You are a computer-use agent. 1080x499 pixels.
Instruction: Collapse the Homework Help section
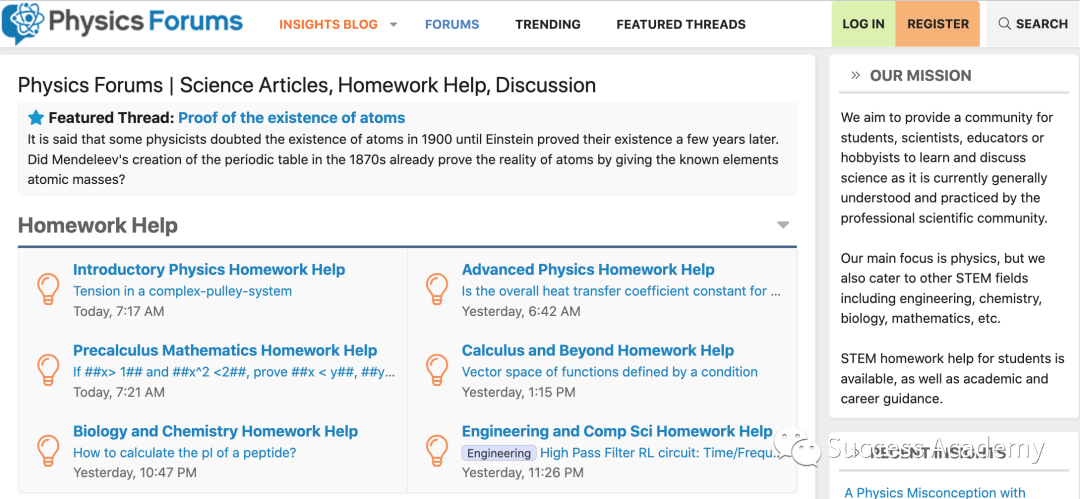pyautogui.click(x=783, y=225)
